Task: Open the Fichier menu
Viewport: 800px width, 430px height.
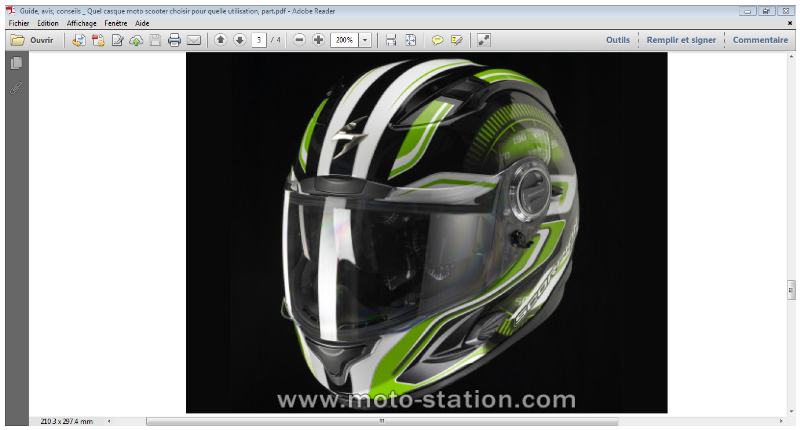Action: [x=18, y=23]
